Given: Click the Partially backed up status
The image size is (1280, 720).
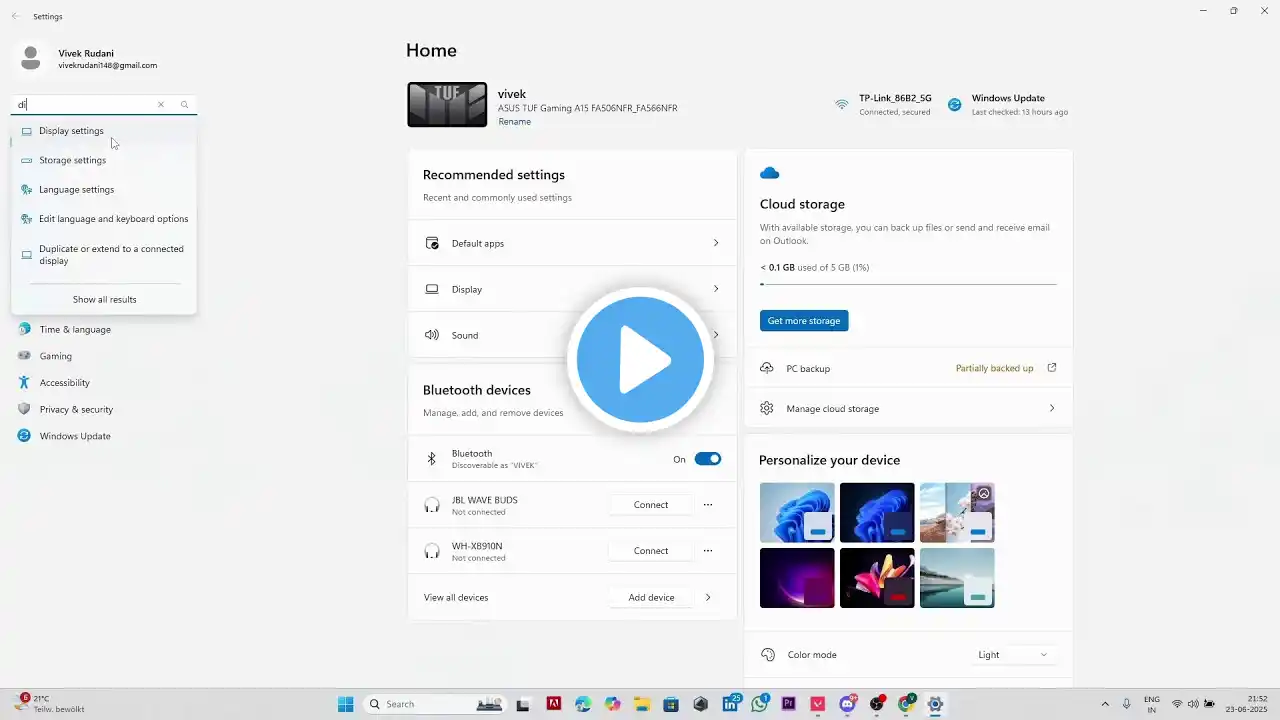Looking at the screenshot, I should pos(994,368).
